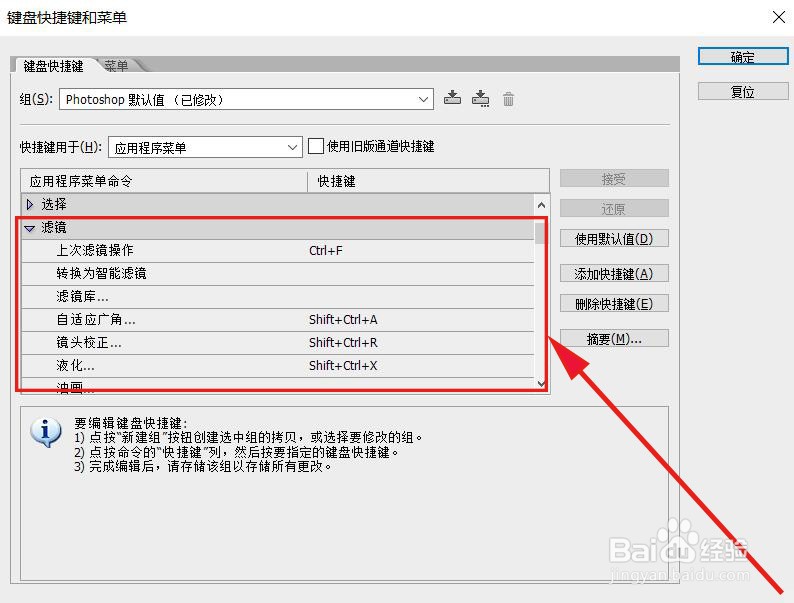Screen dimensions: 794x603
Task: Click the 还原 button
Action: pos(614,209)
